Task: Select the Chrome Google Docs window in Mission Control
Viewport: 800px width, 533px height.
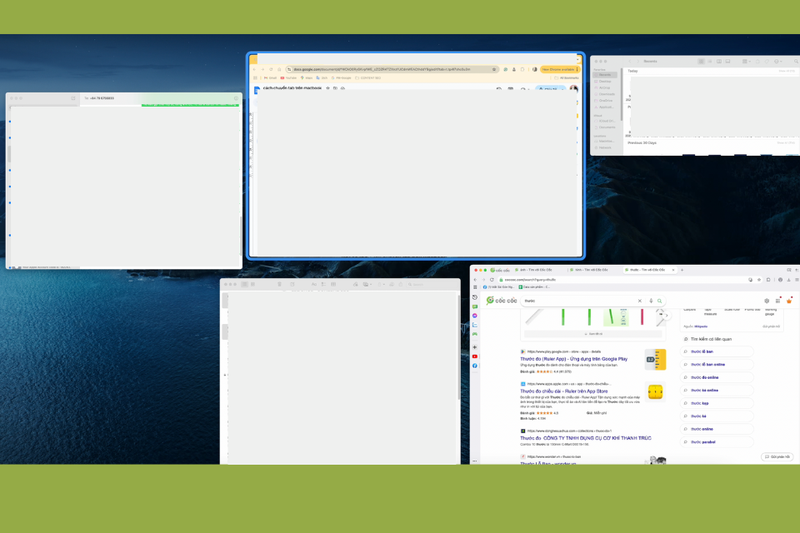Action: (x=416, y=156)
